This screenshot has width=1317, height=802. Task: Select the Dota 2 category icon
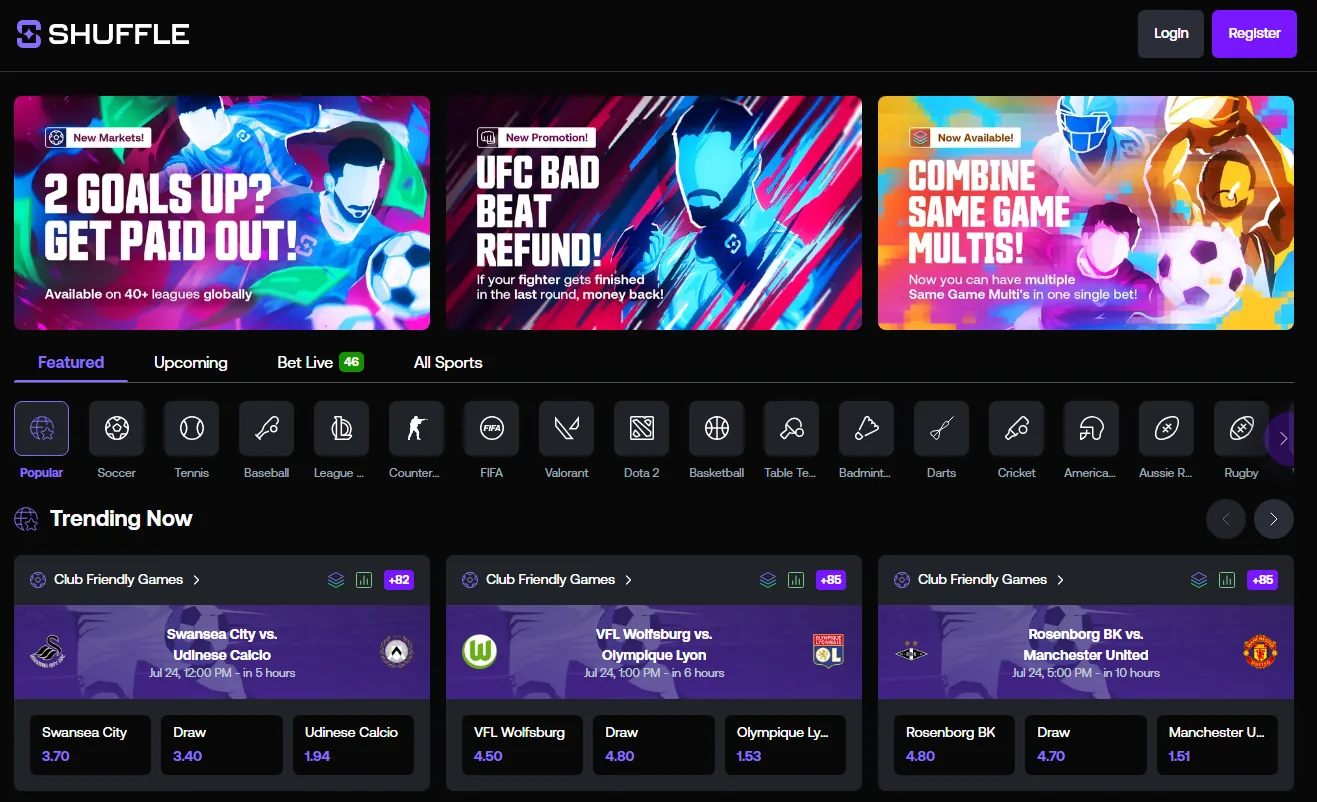pyautogui.click(x=642, y=429)
